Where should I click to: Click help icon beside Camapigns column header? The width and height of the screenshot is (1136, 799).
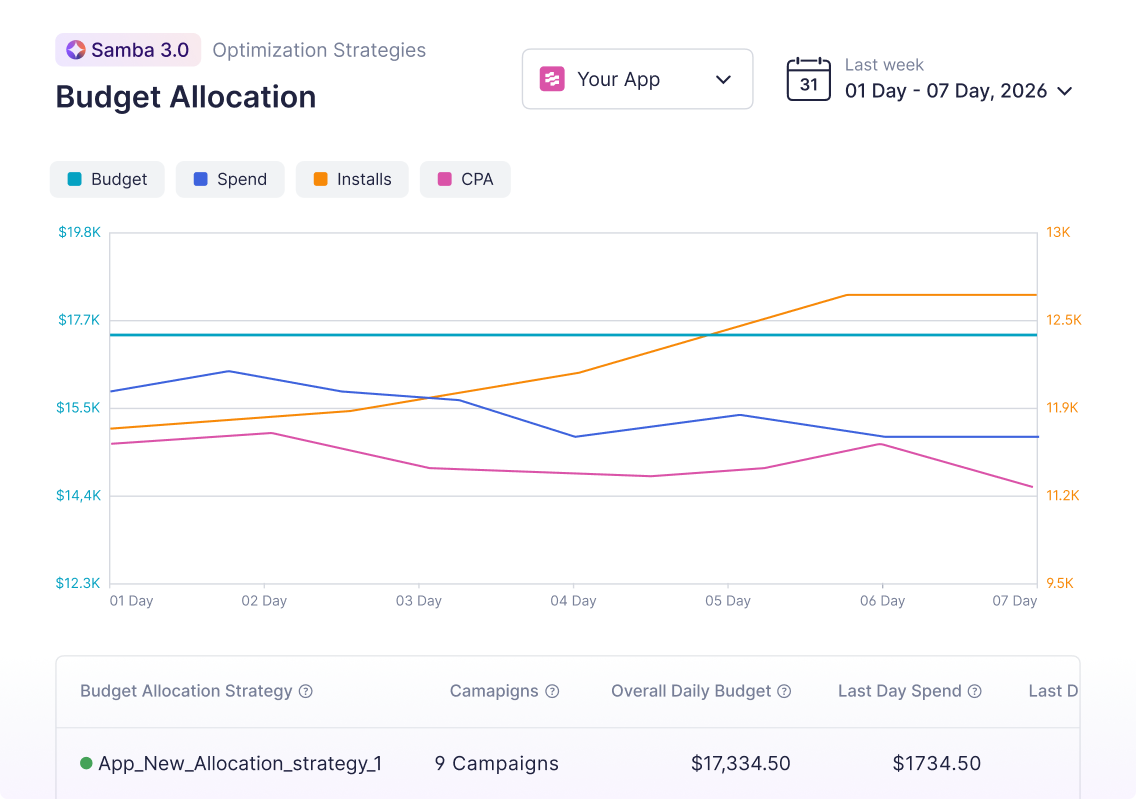pyautogui.click(x=552, y=691)
